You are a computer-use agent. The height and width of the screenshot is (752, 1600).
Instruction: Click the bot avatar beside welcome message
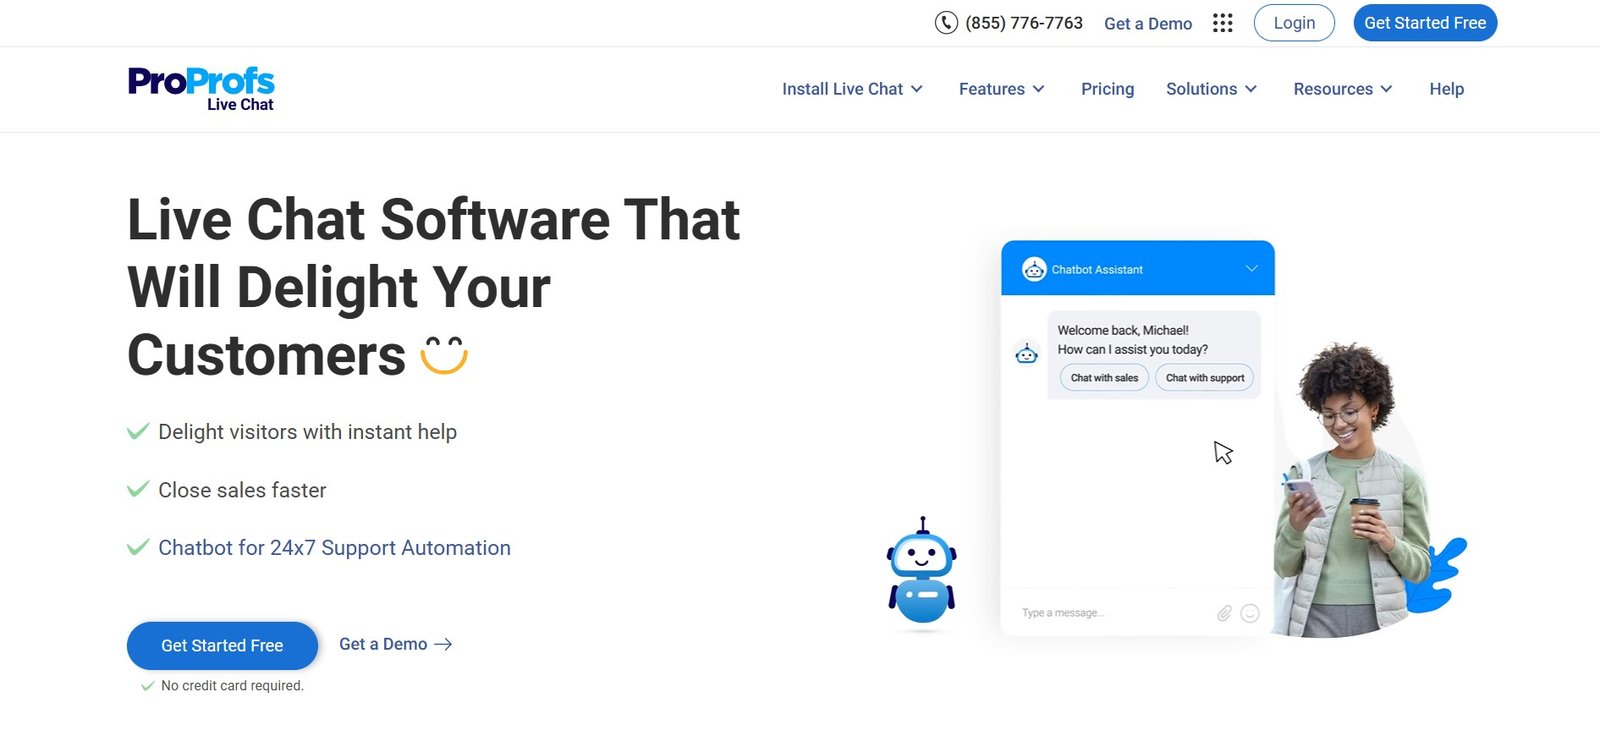click(1027, 353)
